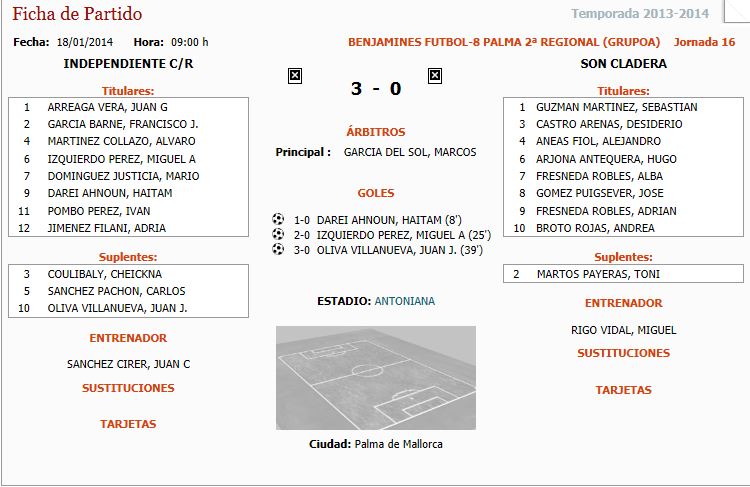This screenshot has height=487, width=750.
Task: Select the Benjamines Futbol-8 Palma competition link
Action: coord(504,42)
